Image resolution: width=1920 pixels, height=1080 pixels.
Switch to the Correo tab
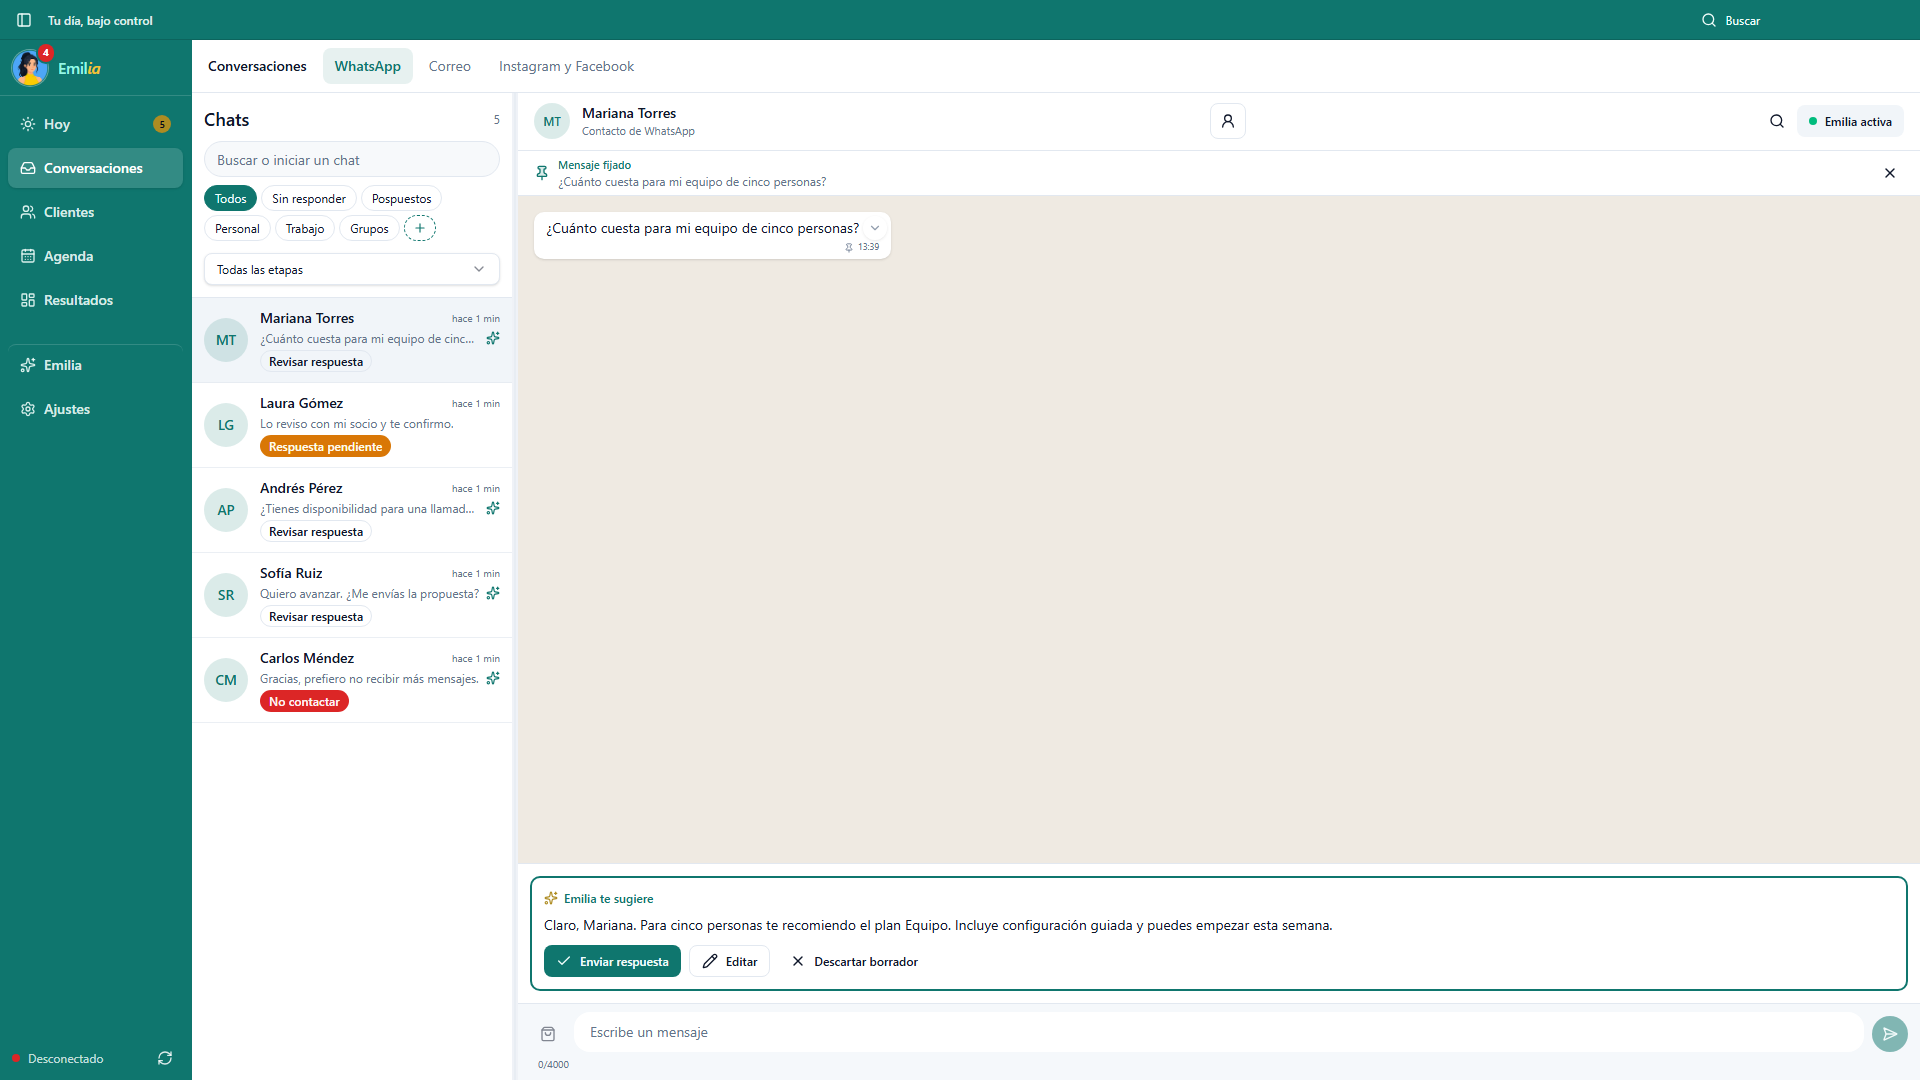tap(450, 66)
